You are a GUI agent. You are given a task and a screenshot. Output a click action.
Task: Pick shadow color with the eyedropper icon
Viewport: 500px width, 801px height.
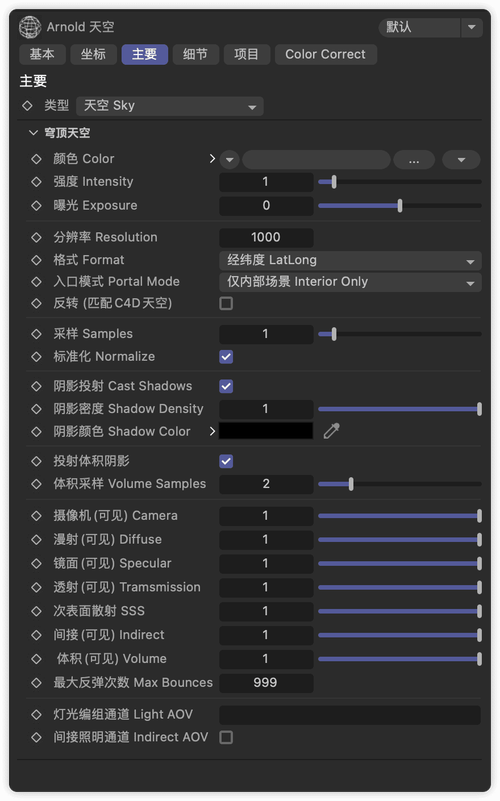point(331,431)
